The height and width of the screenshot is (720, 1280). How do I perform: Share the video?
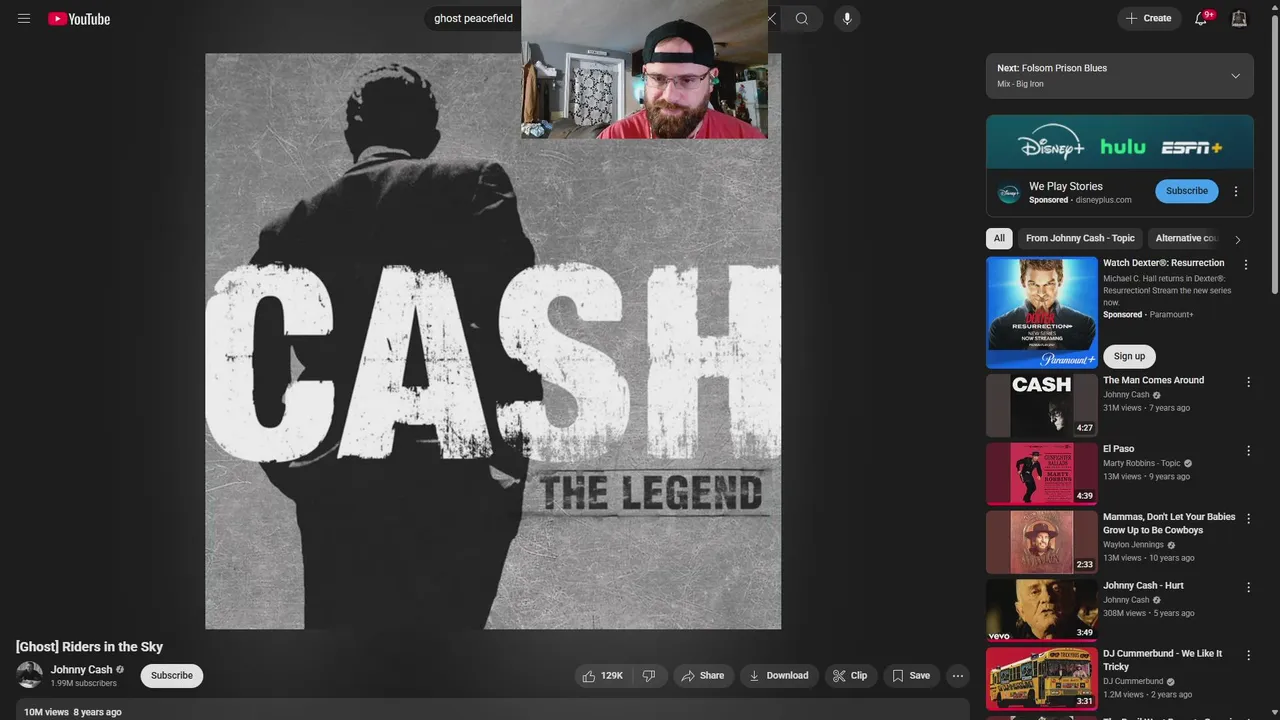click(703, 676)
